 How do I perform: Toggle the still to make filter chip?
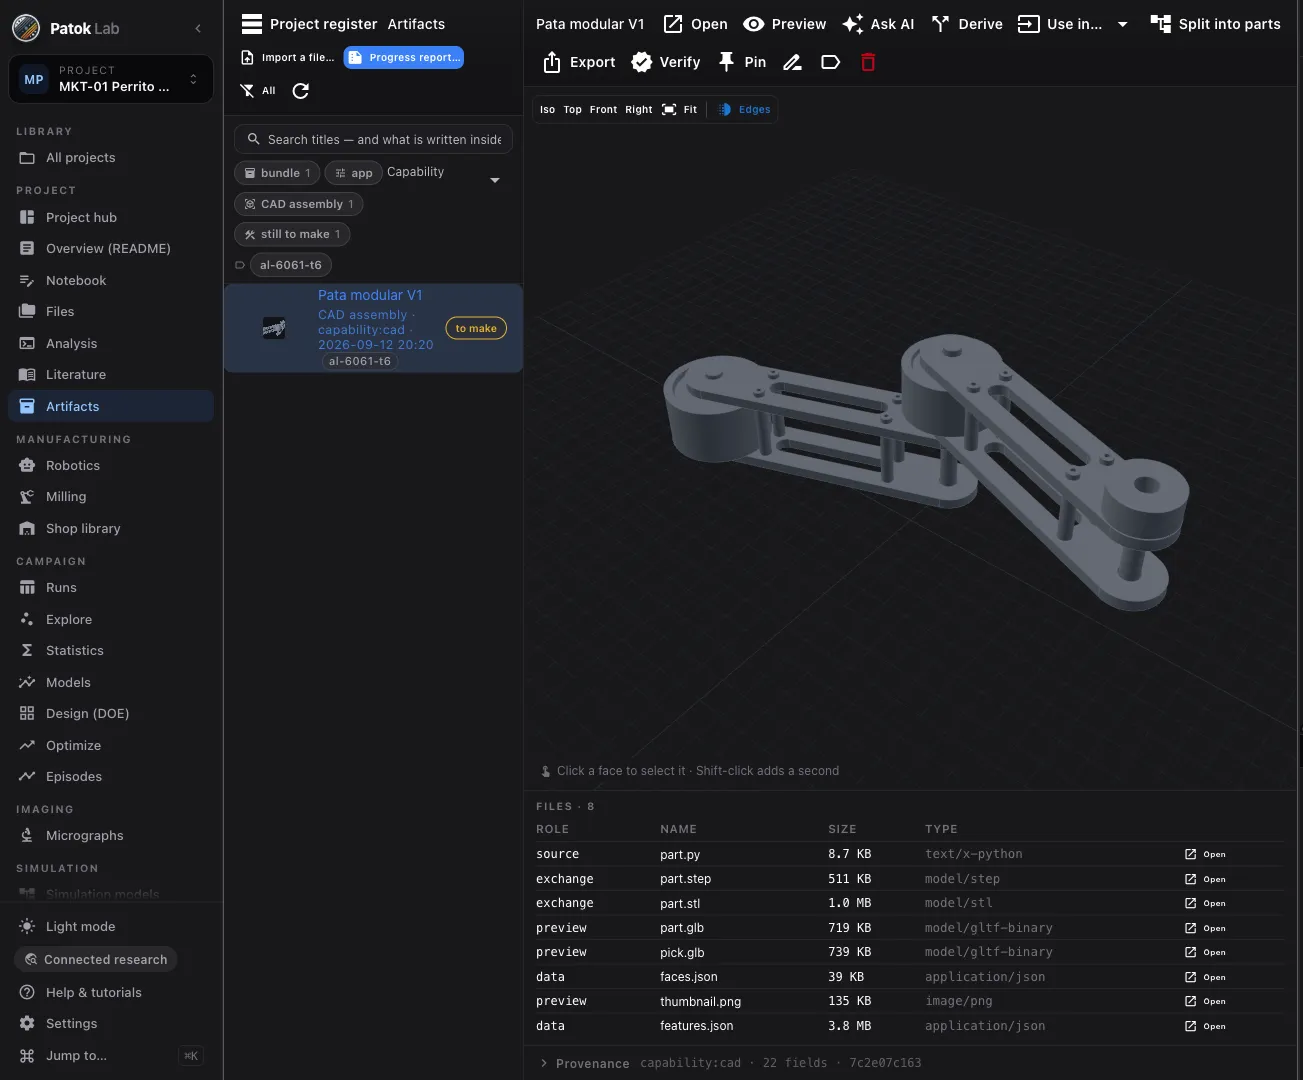292,234
